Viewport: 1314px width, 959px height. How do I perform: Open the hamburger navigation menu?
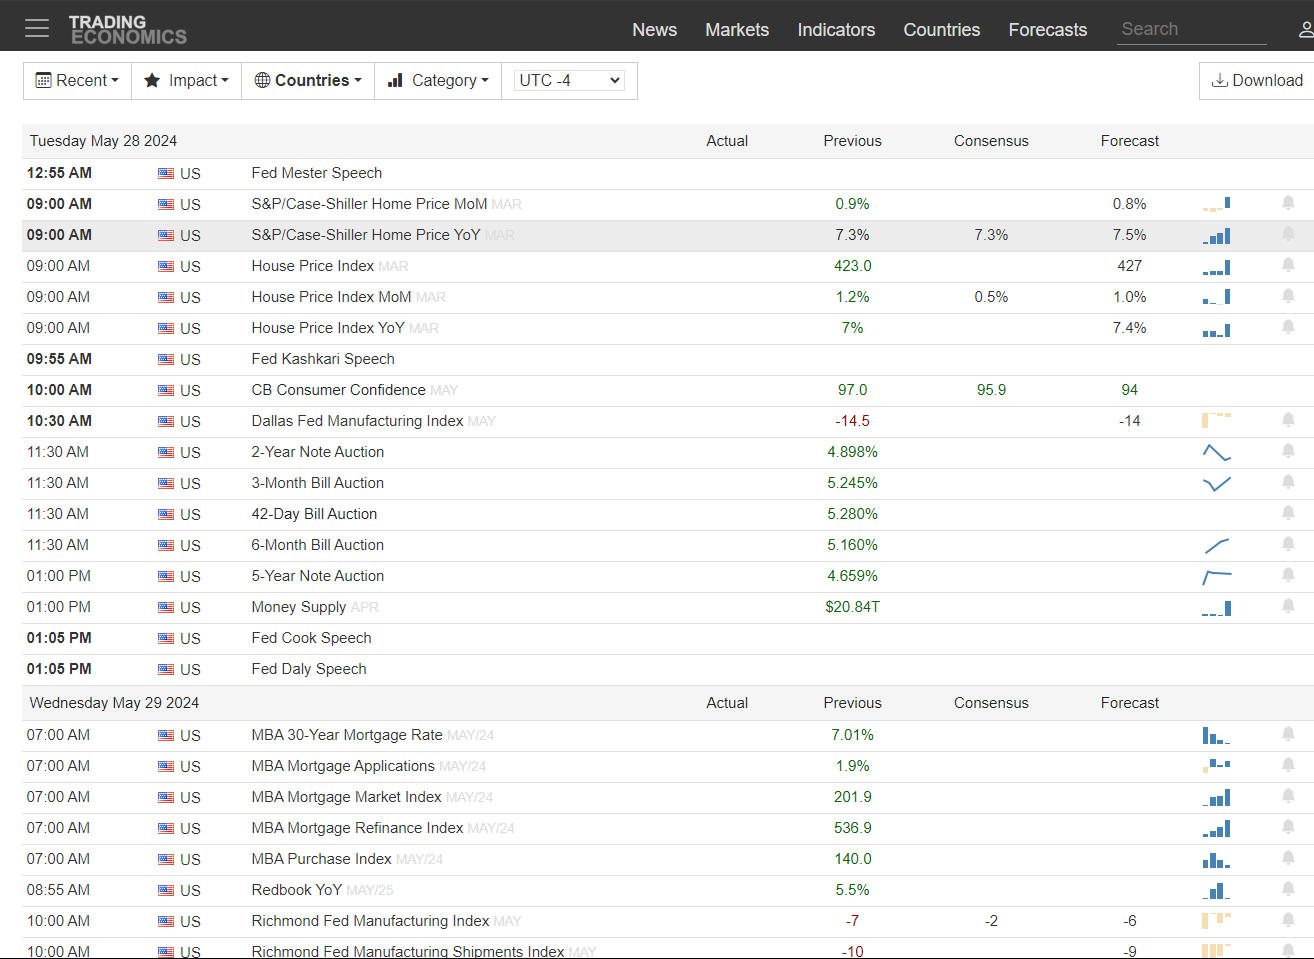pos(37,28)
